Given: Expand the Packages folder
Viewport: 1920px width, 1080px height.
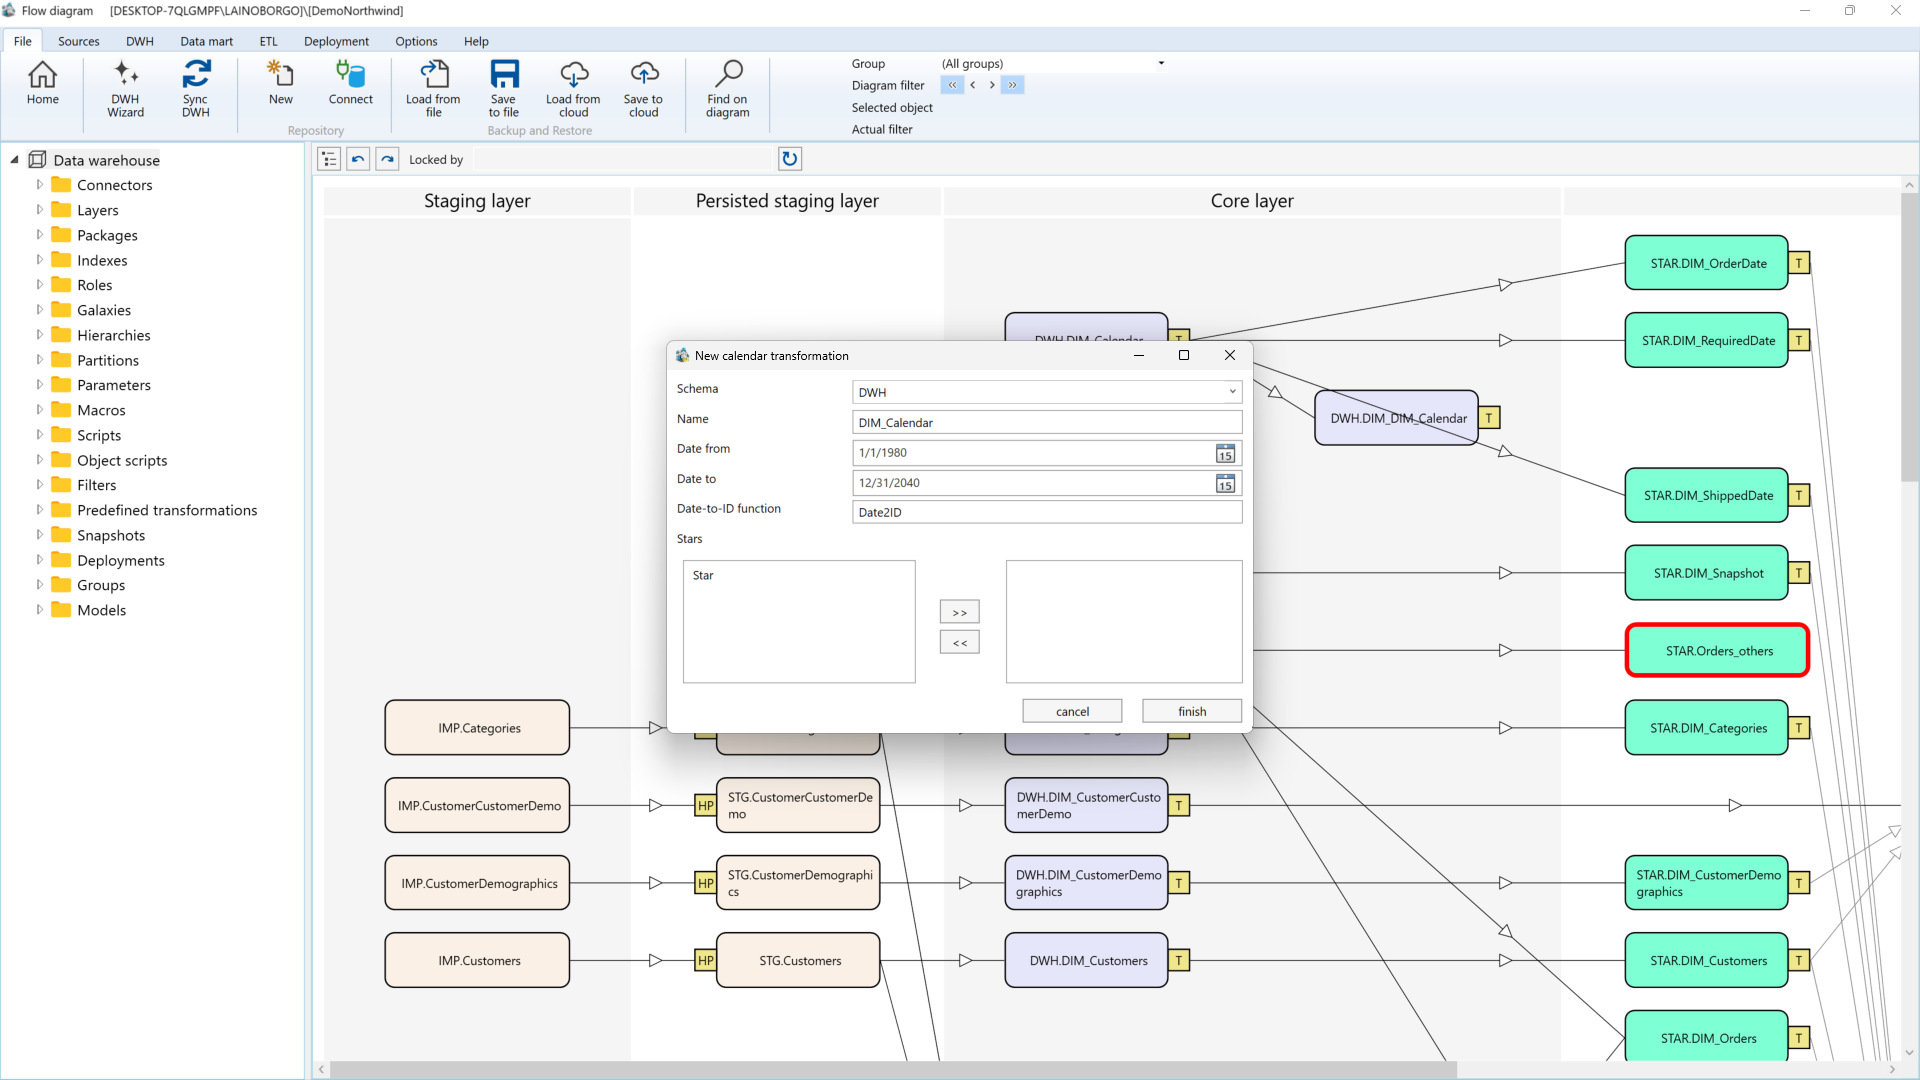Looking at the screenshot, I should [x=40, y=235].
